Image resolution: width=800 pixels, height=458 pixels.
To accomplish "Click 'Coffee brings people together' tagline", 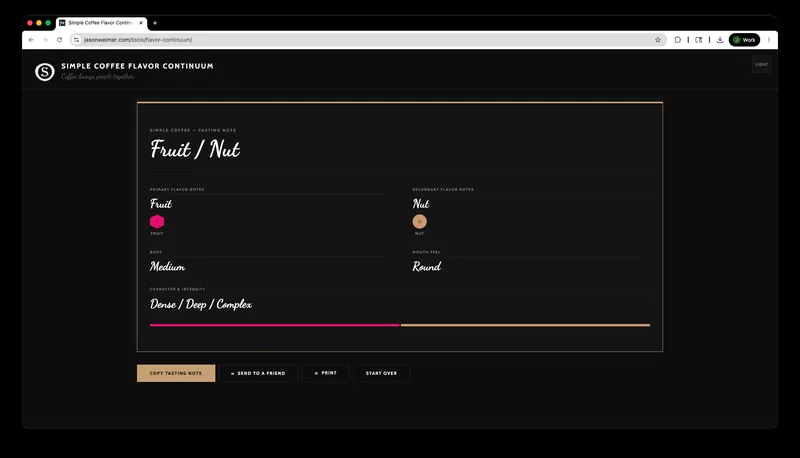I will click(x=97, y=77).
